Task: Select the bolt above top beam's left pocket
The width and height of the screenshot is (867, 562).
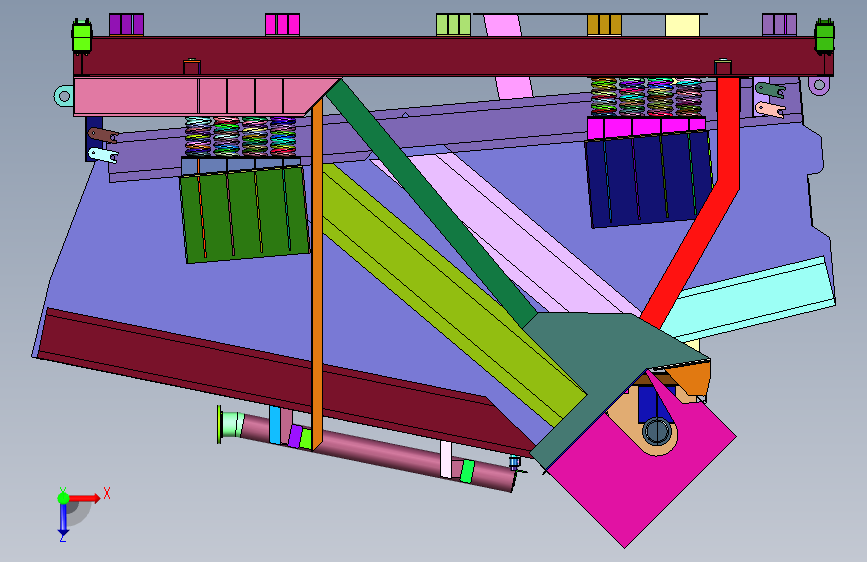Action: click(191, 60)
